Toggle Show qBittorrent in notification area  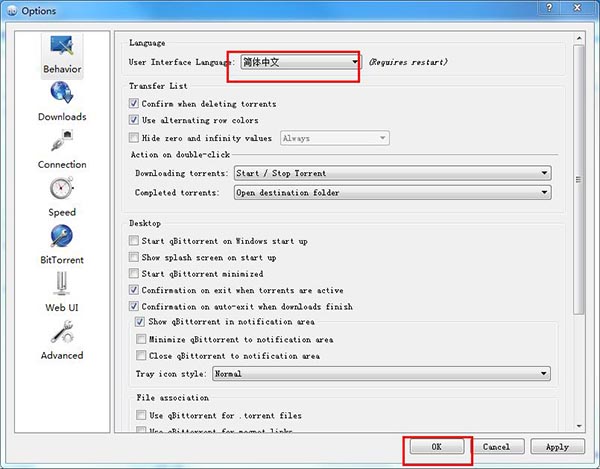coord(140,322)
